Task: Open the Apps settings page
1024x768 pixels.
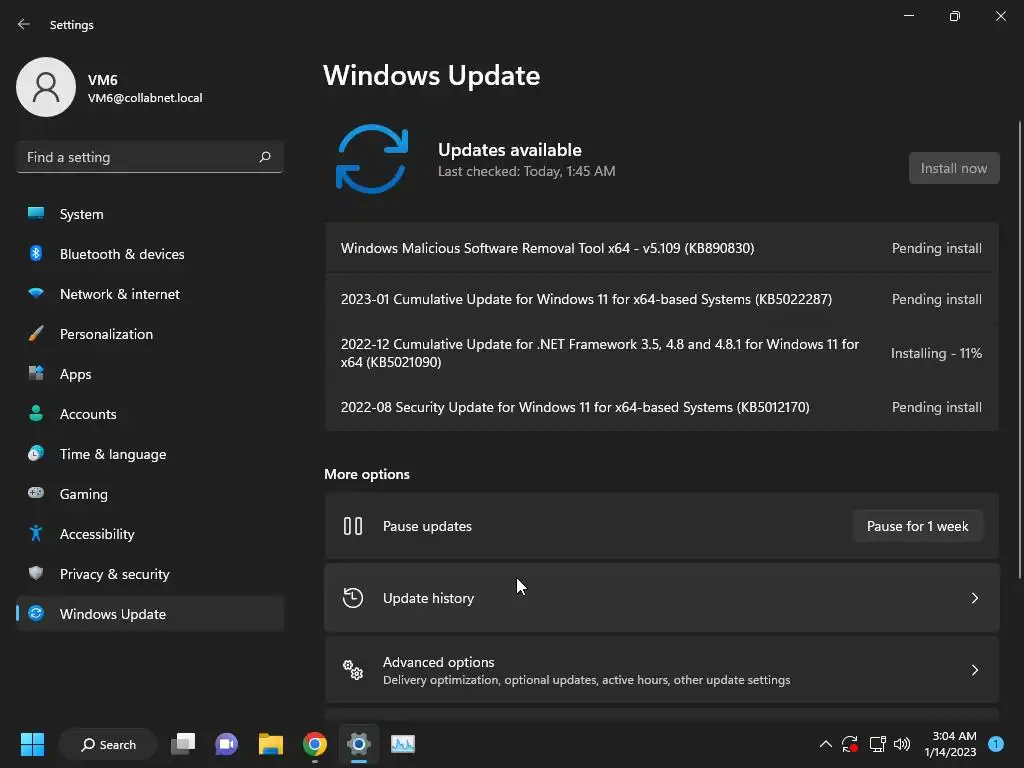Action: tap(150, 374)
